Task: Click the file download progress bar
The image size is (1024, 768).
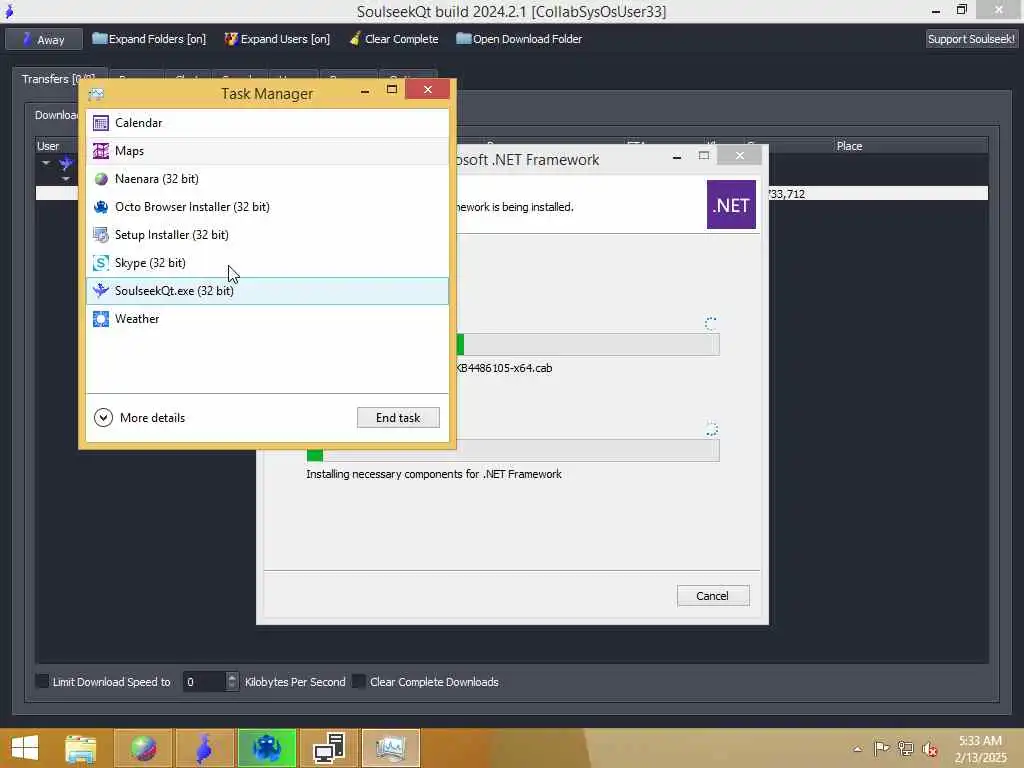Action: pyautogui.click(x=588, y=344)
